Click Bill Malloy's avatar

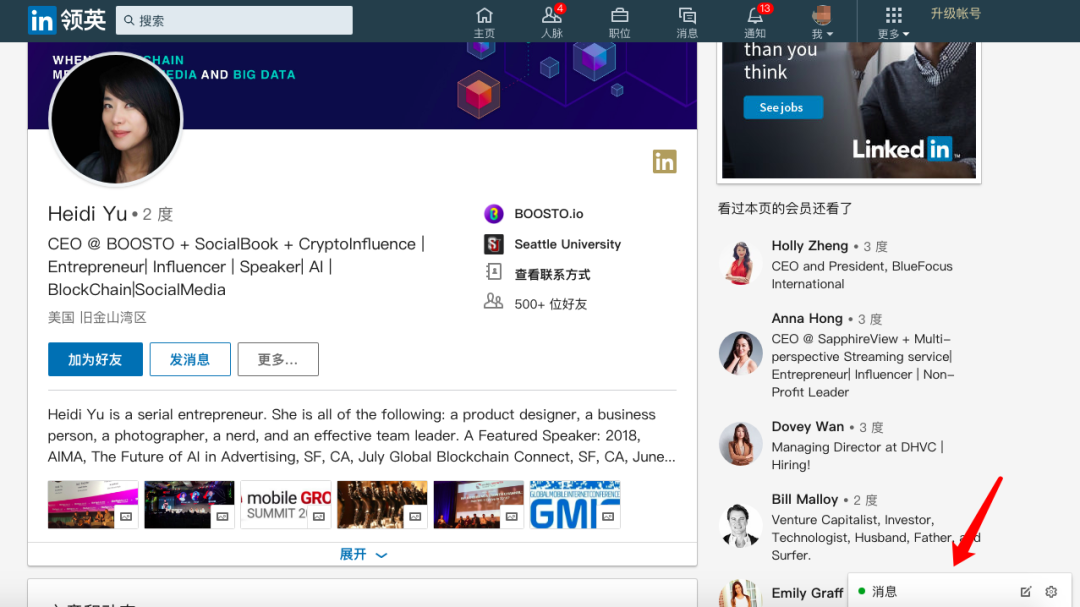(x=740, y=525)
